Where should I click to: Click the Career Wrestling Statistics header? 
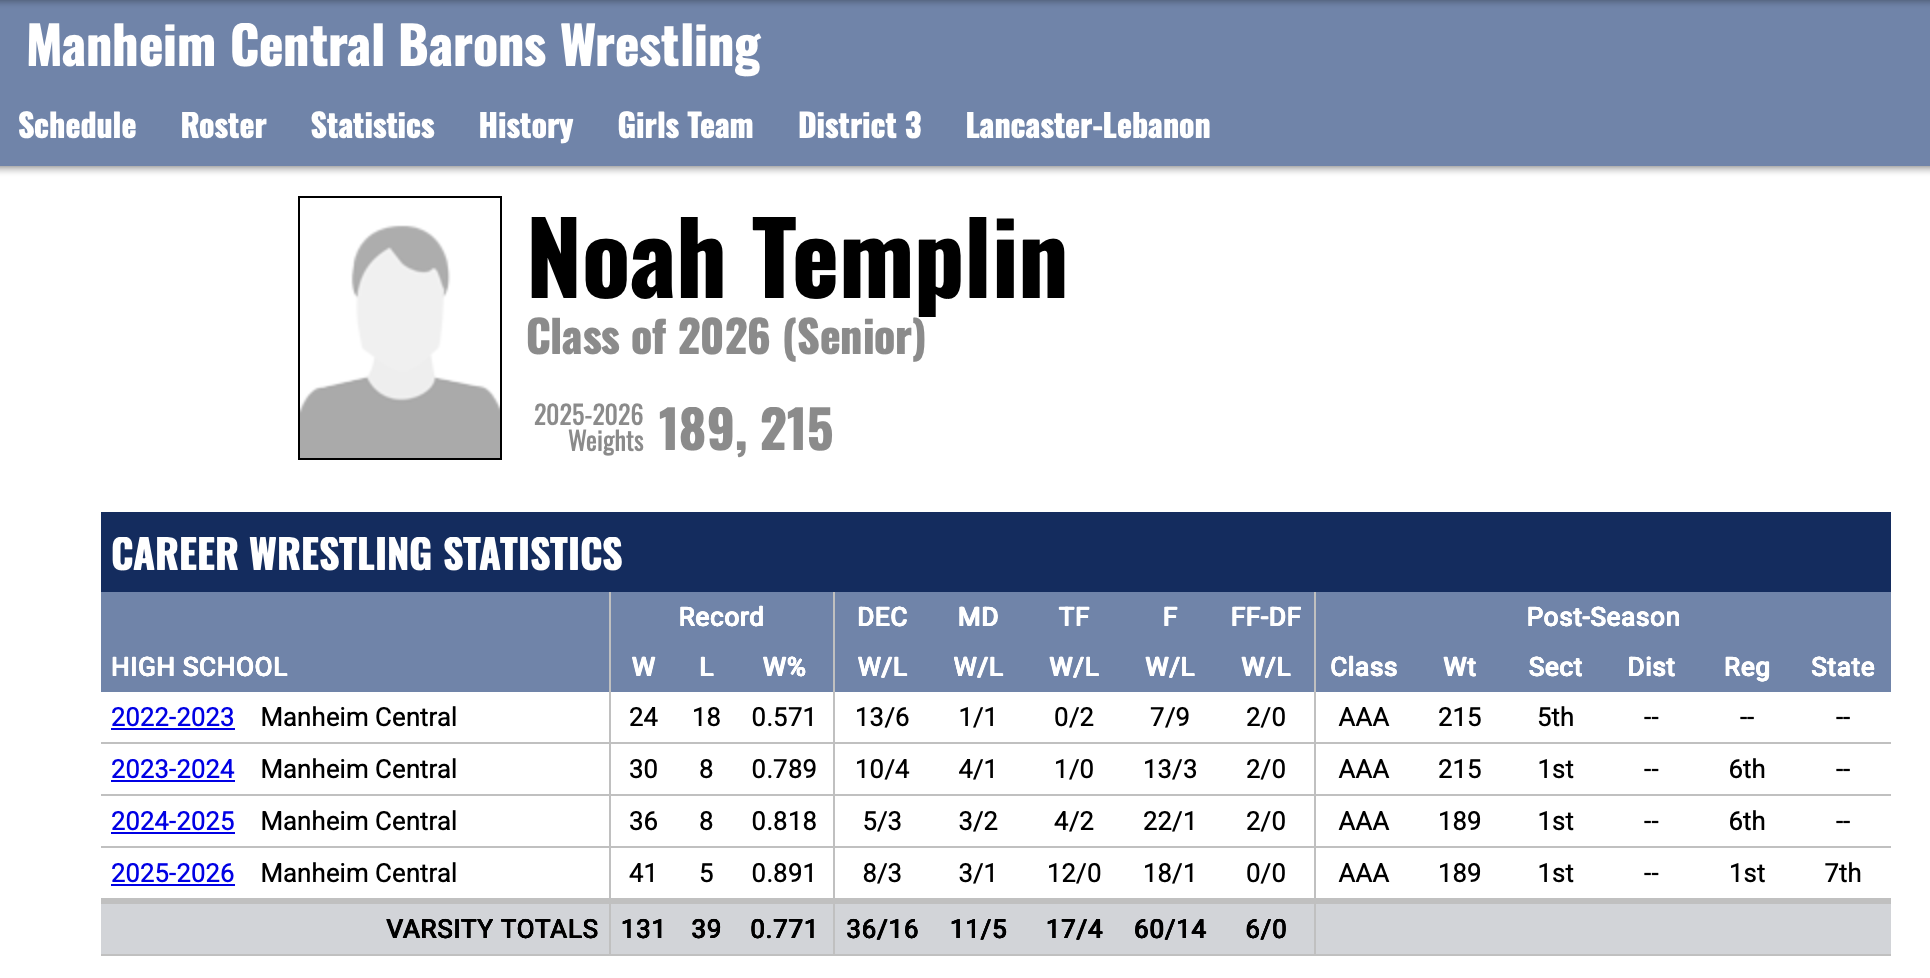[x=366, y=554]
